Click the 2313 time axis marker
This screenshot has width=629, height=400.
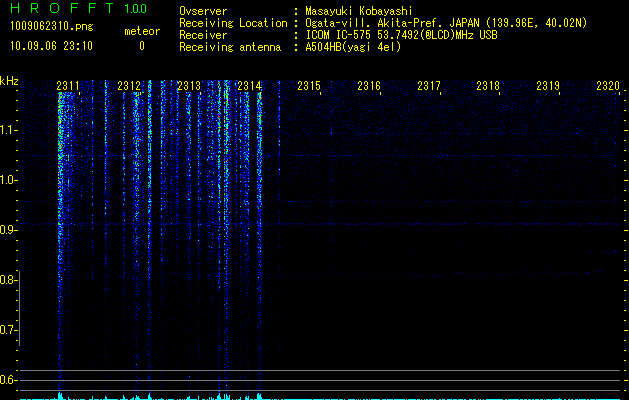click(x=189, y=86)
